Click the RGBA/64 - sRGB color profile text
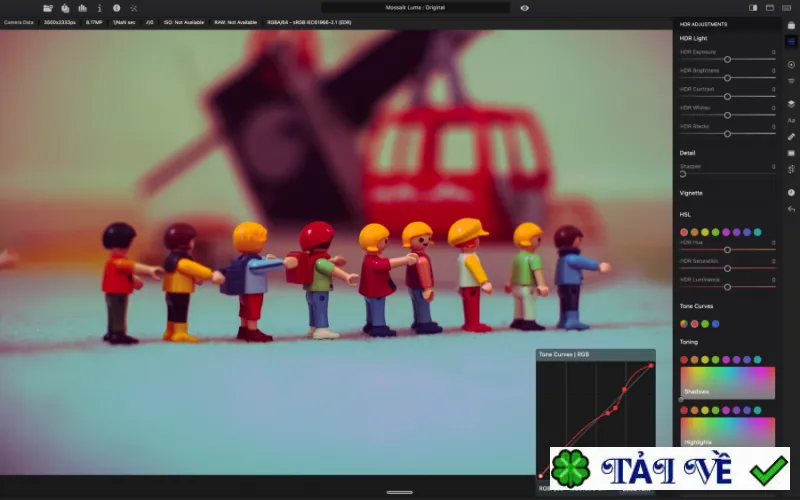The height and width of the screenshot is (500, 800). pyautogui.click(x=309, y=22)
